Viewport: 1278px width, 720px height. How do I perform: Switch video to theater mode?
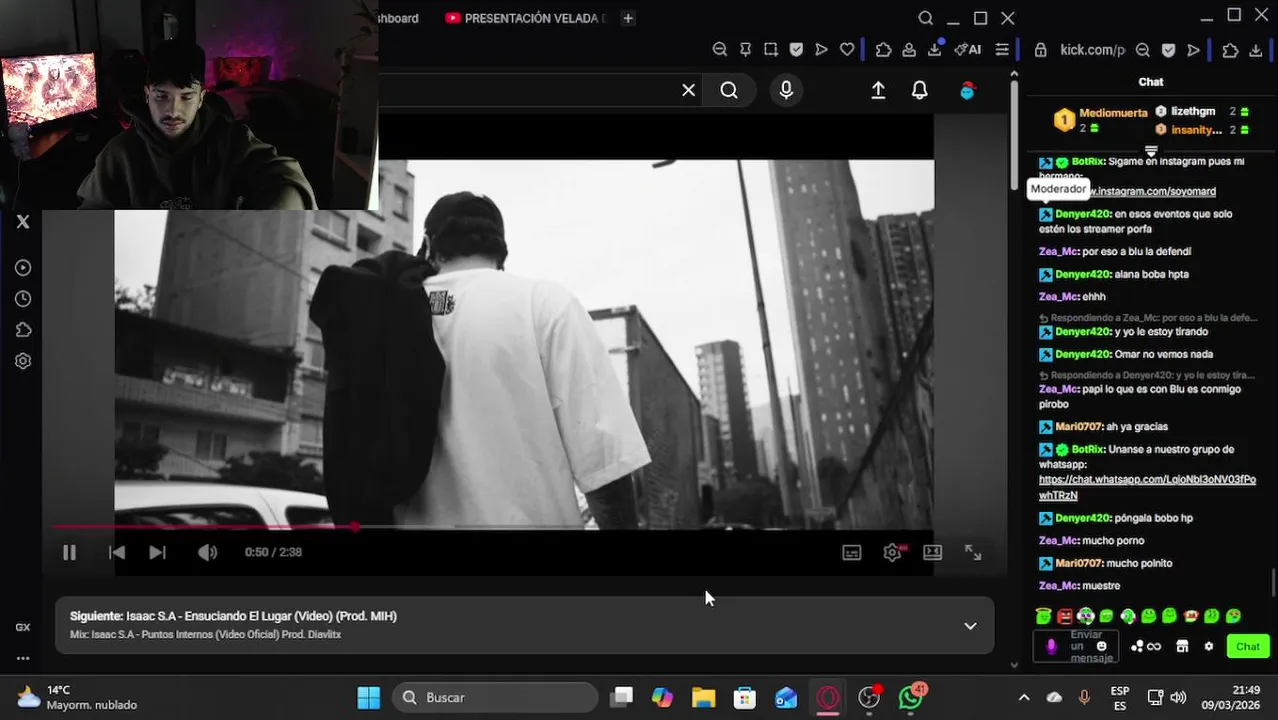pyautogui.click(x=932, y=552)
